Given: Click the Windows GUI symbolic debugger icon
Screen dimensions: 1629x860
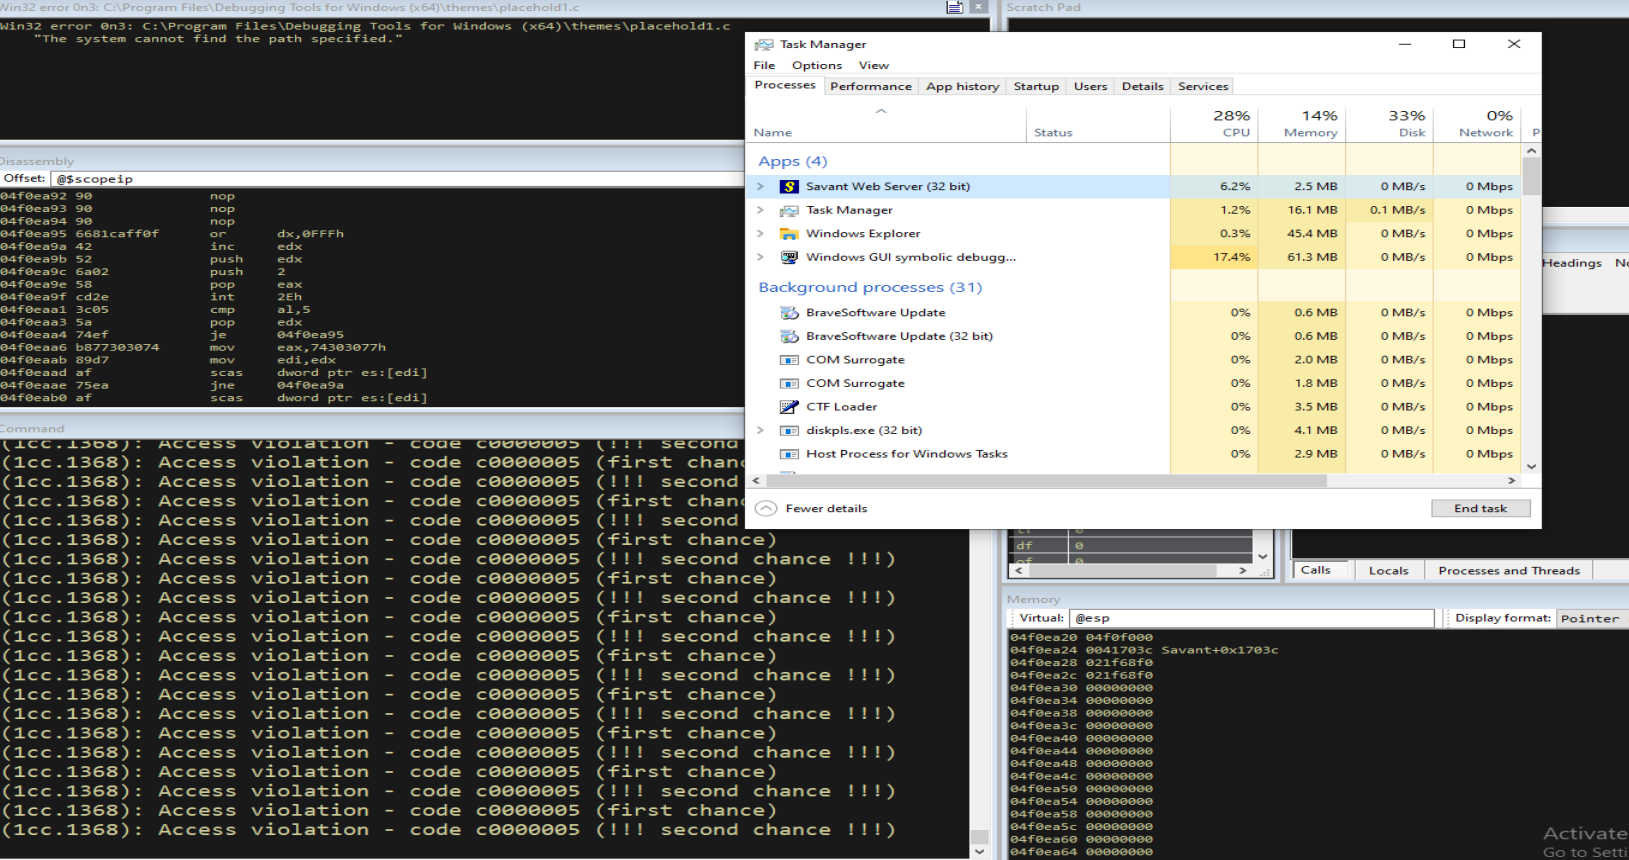Looking at the screenshot, I should pyautogui.click(x=789, y=257).
